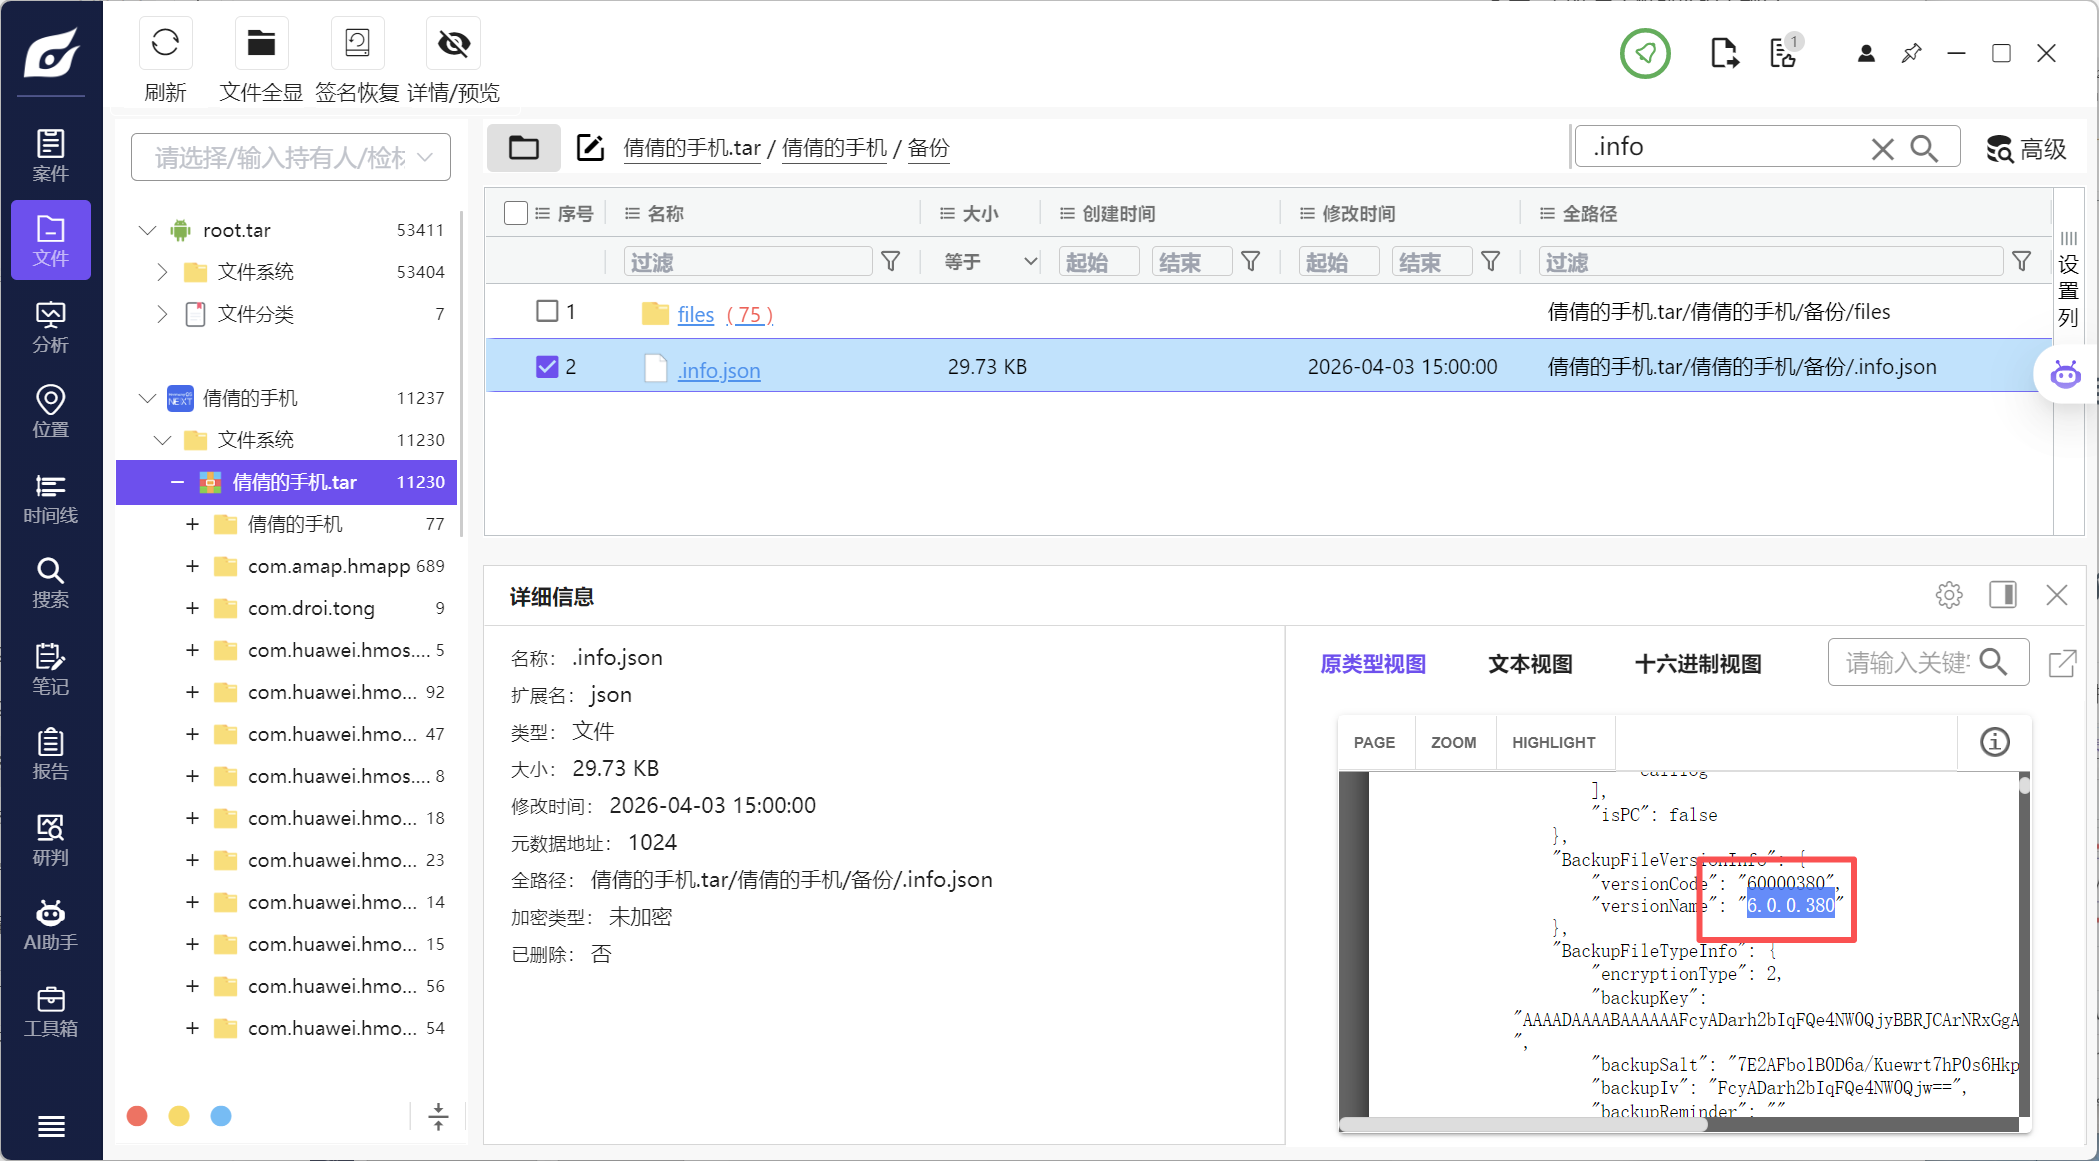Open the 持有人/检材 selection dropdown
2099x1161 pixels.
(x=291, y=157)
